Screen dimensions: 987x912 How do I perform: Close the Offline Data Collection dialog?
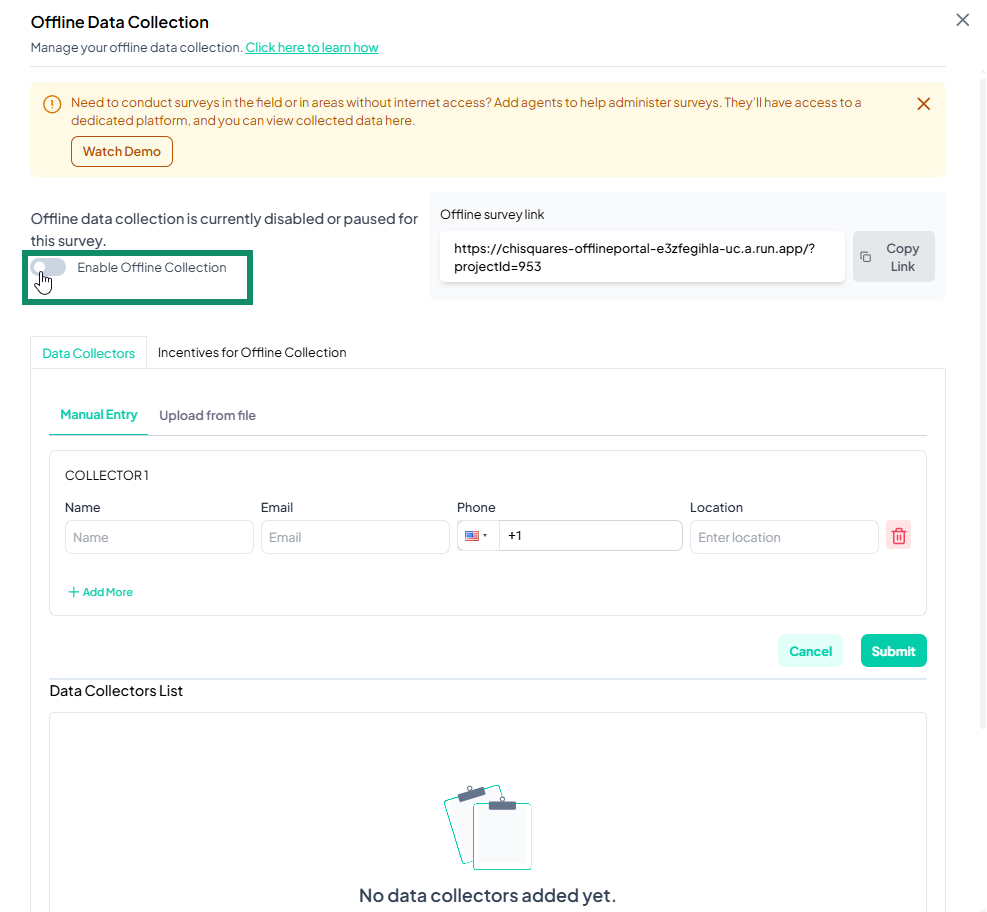[x=962, y=20]
